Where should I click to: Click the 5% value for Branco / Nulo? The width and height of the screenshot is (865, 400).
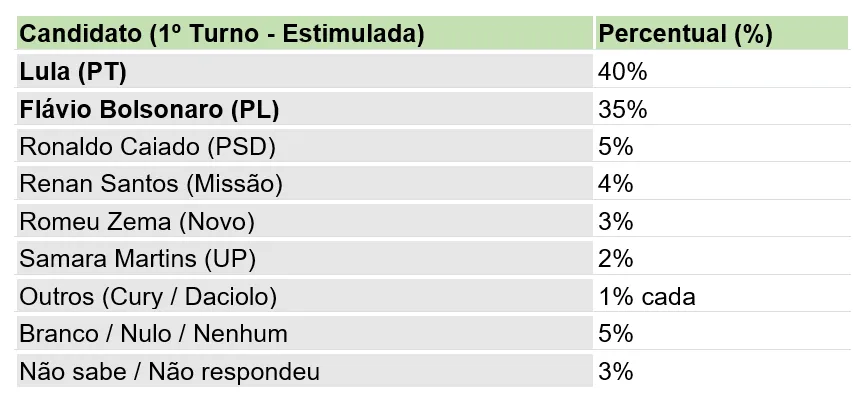pos(616,334)
